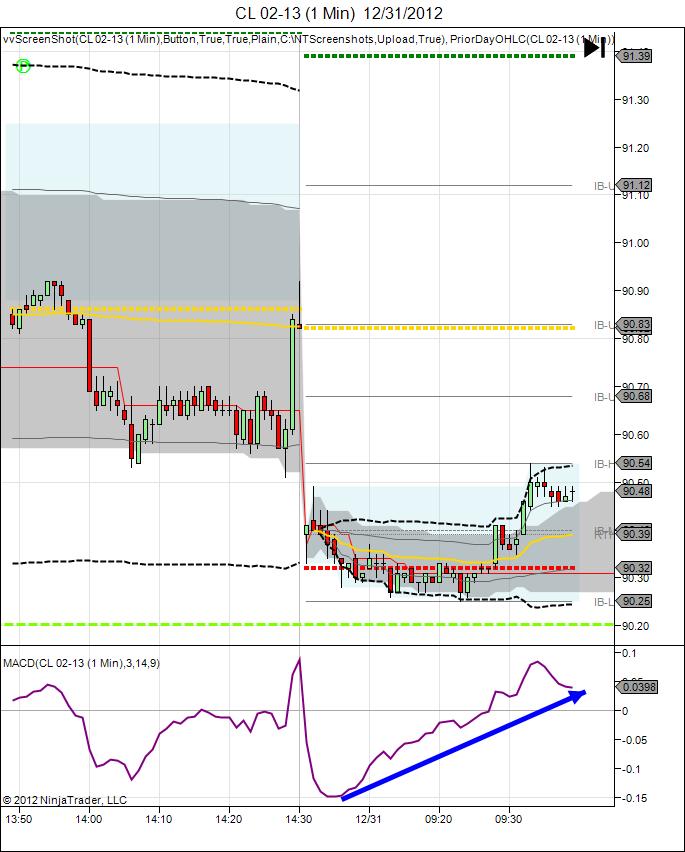Click the -0.1 MACD axis label
685x852 pixels.
coord(630,769)
